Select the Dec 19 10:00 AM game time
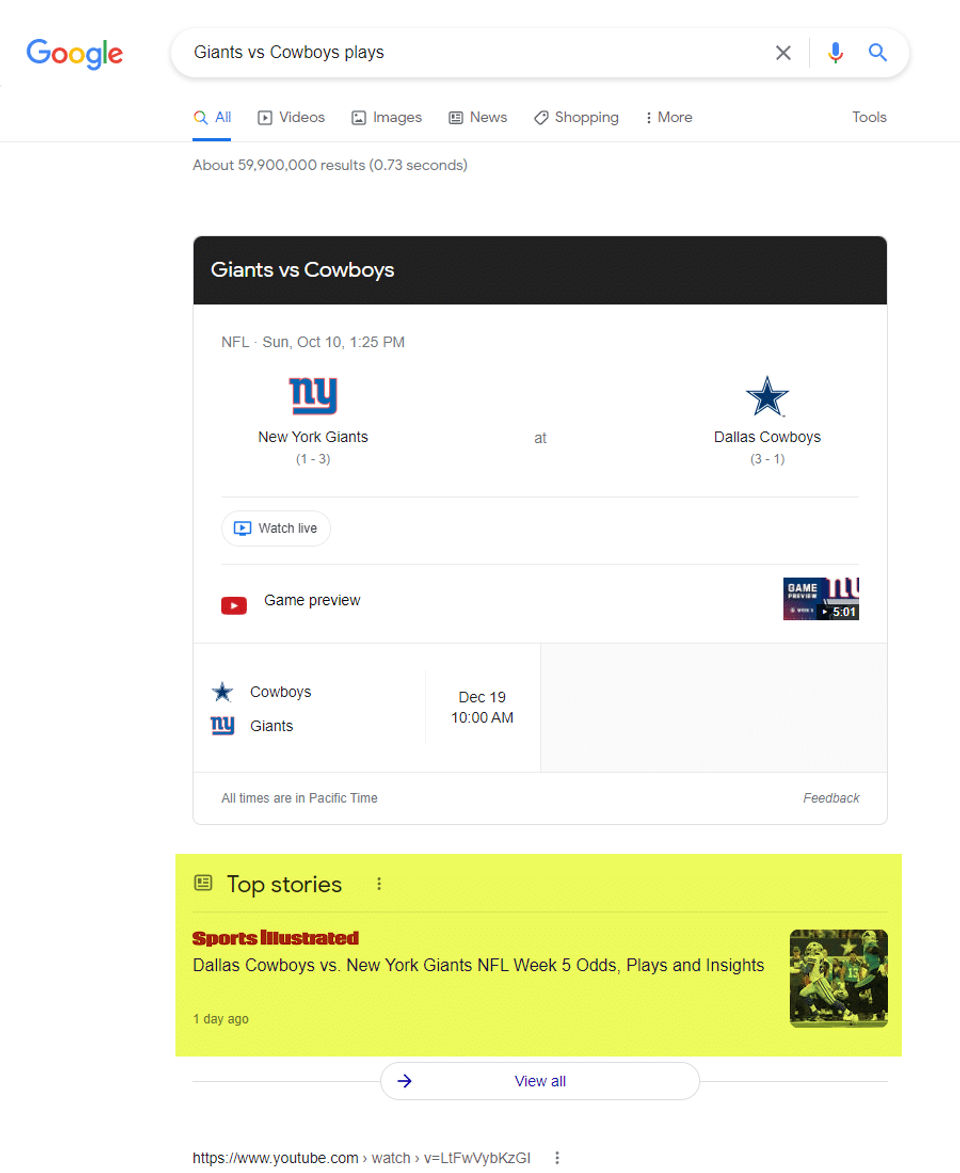 482,707
